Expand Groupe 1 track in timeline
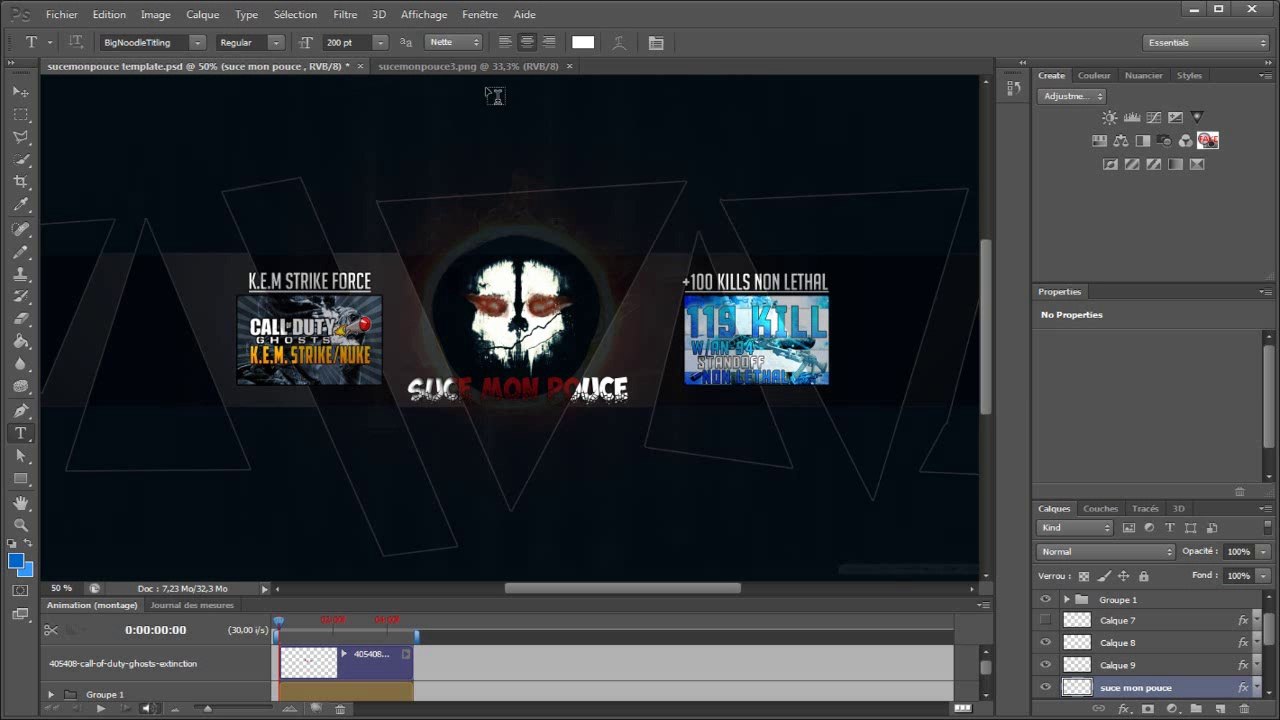The height and width of the screenshot is (720, 1280). click(51, 694)
